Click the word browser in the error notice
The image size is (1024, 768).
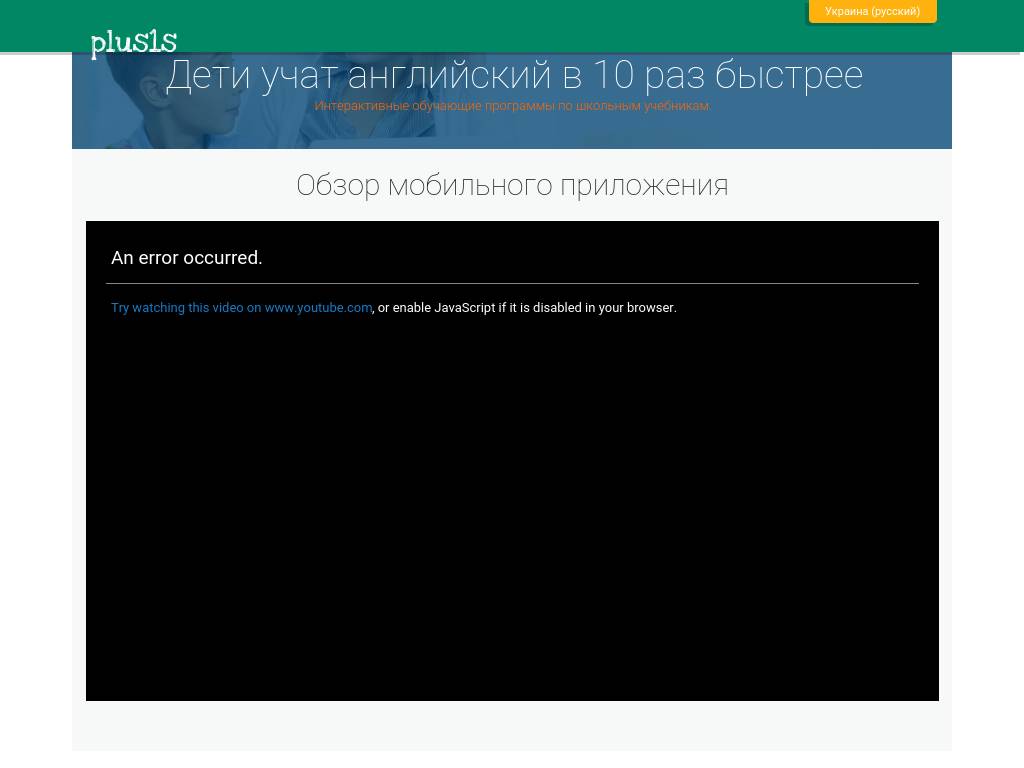650,308
